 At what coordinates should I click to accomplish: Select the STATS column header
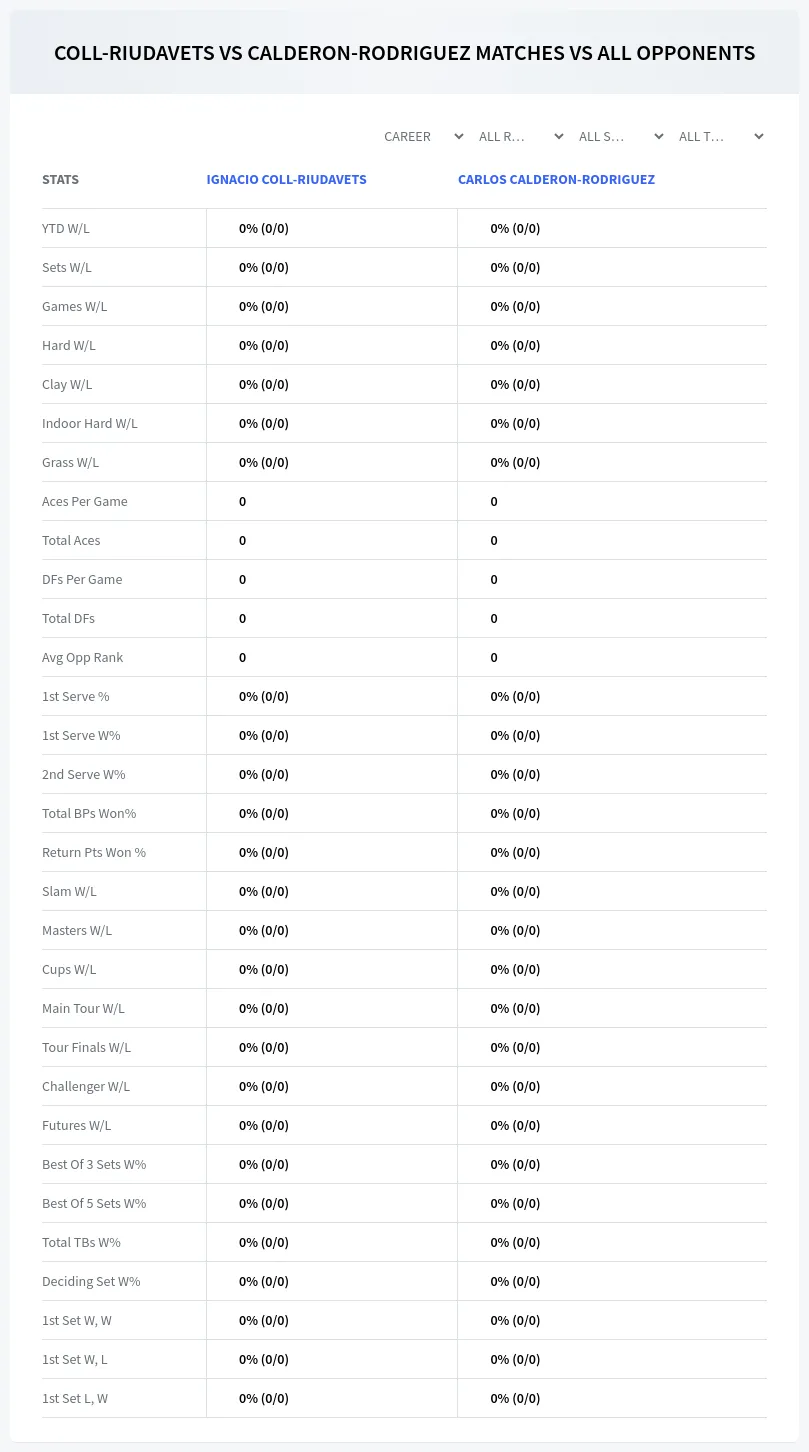point(60,180)
